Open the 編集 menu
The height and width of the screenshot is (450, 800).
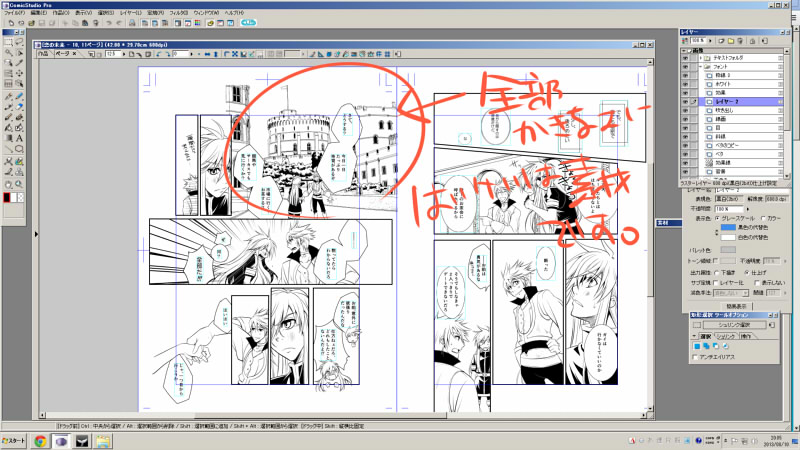(x=38, y=13)
